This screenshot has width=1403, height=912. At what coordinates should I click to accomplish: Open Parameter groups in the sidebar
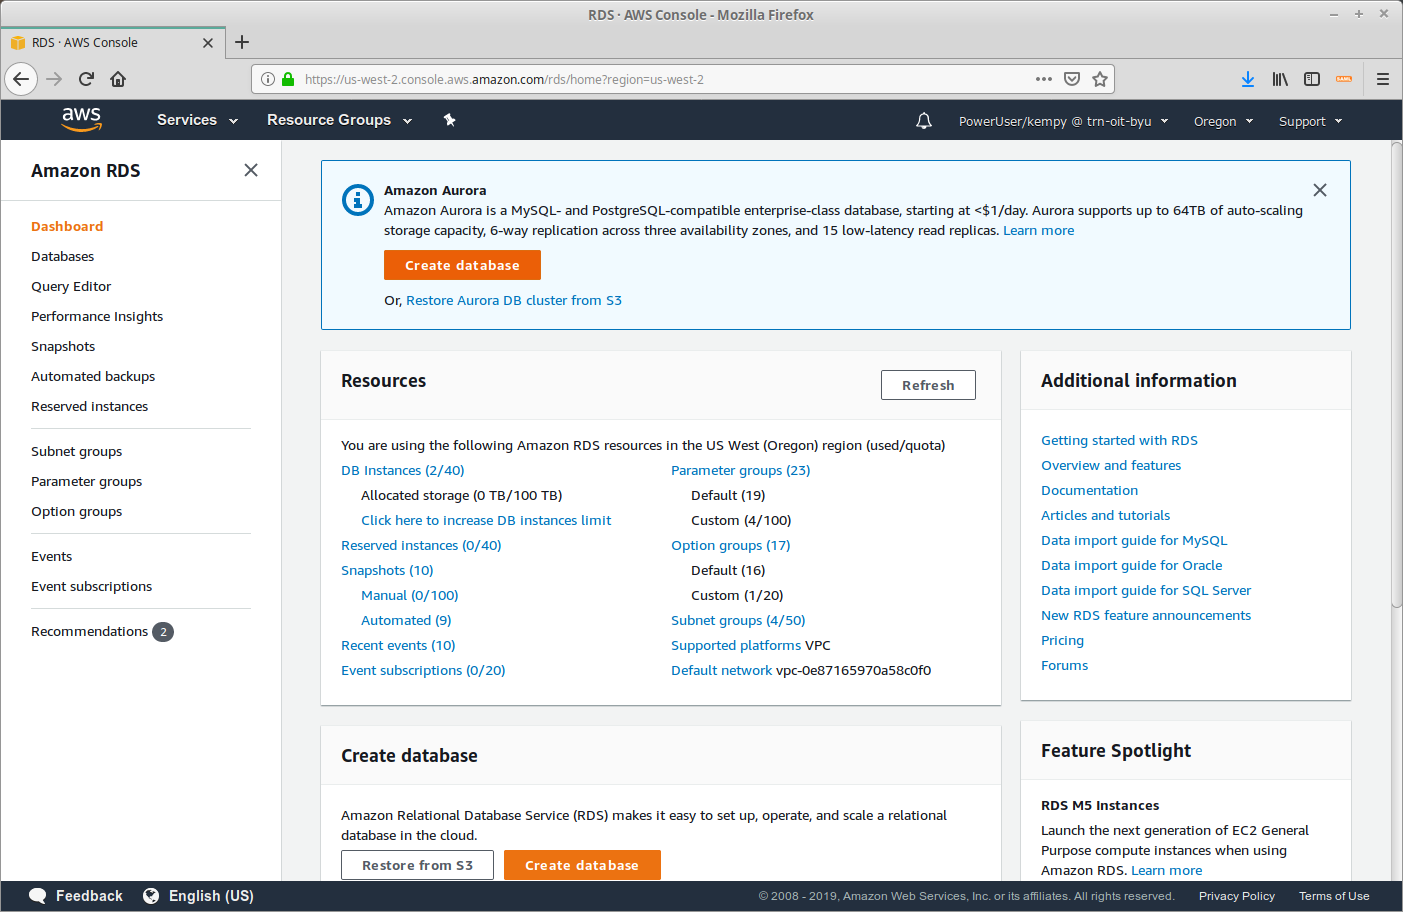(86, 482)
